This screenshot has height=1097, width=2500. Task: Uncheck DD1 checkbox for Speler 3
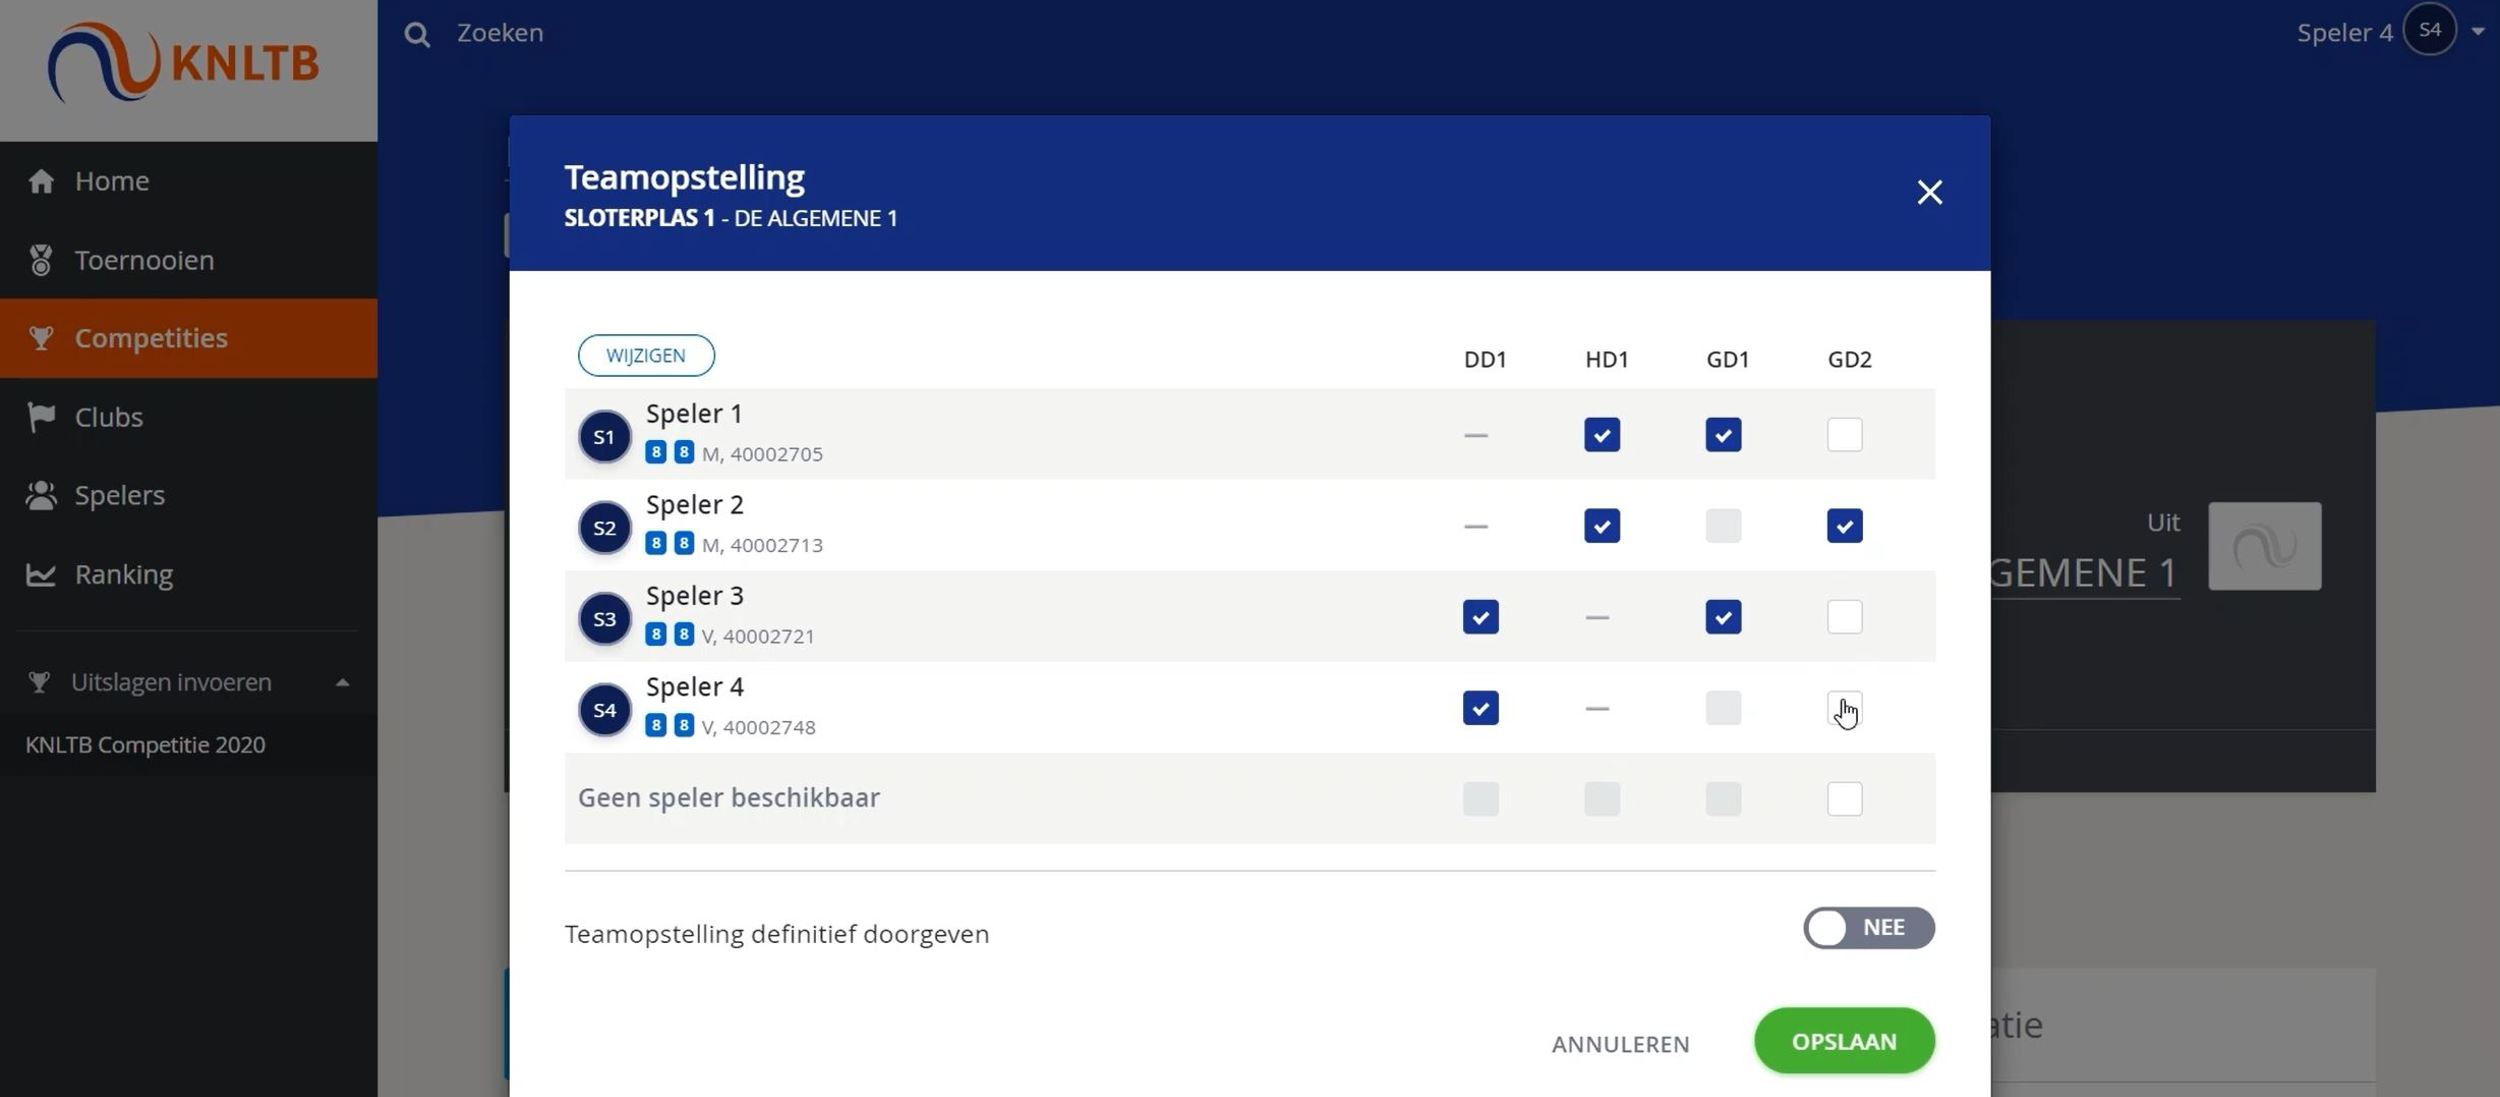coord(1480,617)
